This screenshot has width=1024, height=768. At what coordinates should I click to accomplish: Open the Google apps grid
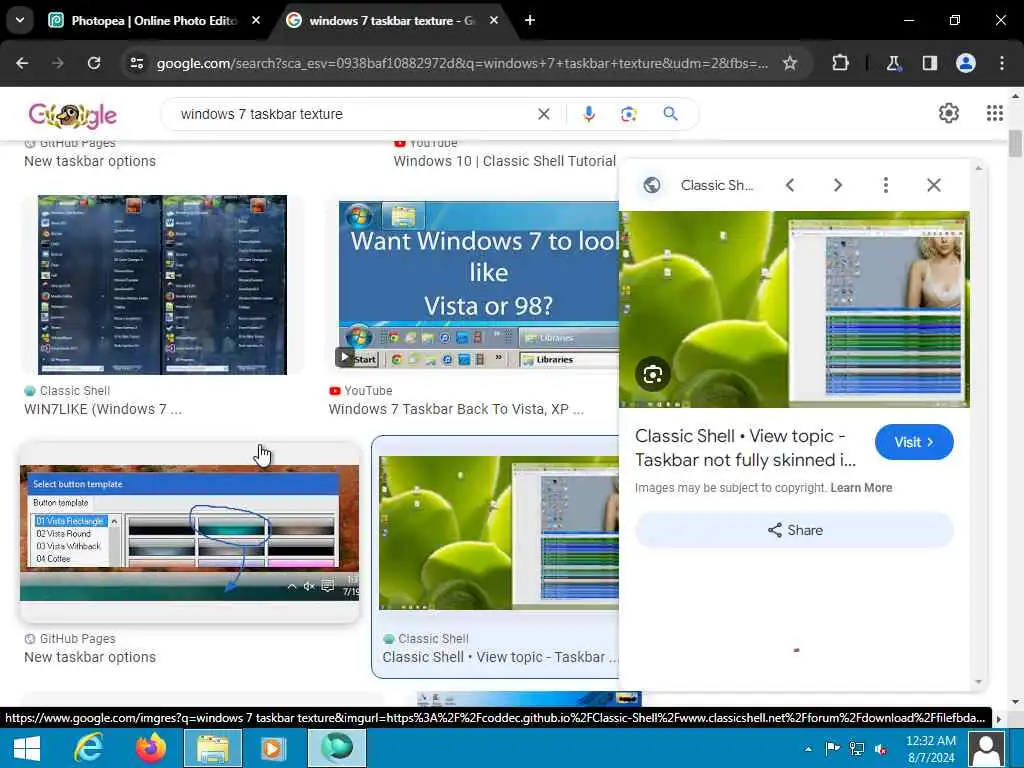tap(995, 114)
